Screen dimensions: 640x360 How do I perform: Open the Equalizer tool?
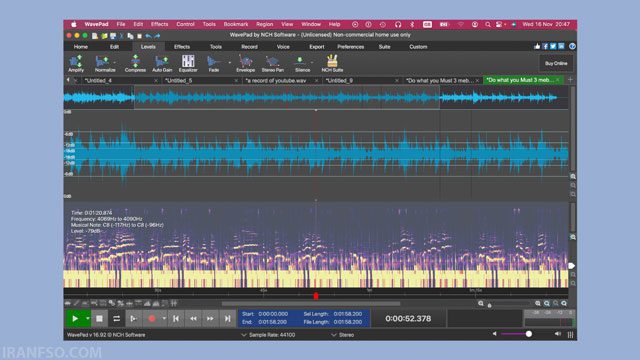pyautogui.click(x=188, y=63)
